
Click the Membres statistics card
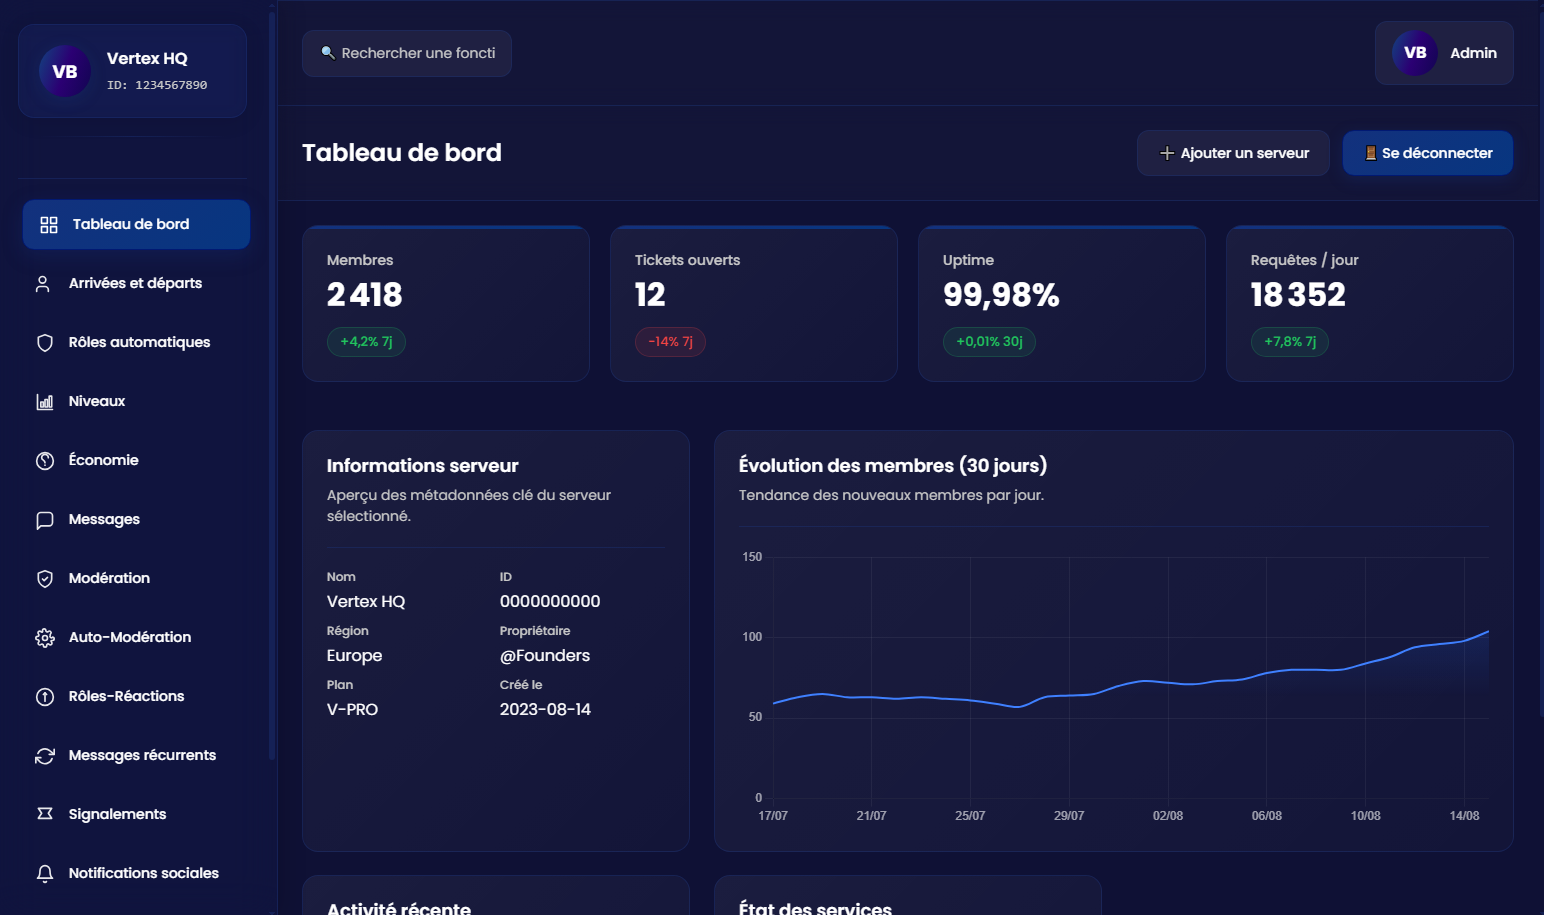tap(445, 303)
